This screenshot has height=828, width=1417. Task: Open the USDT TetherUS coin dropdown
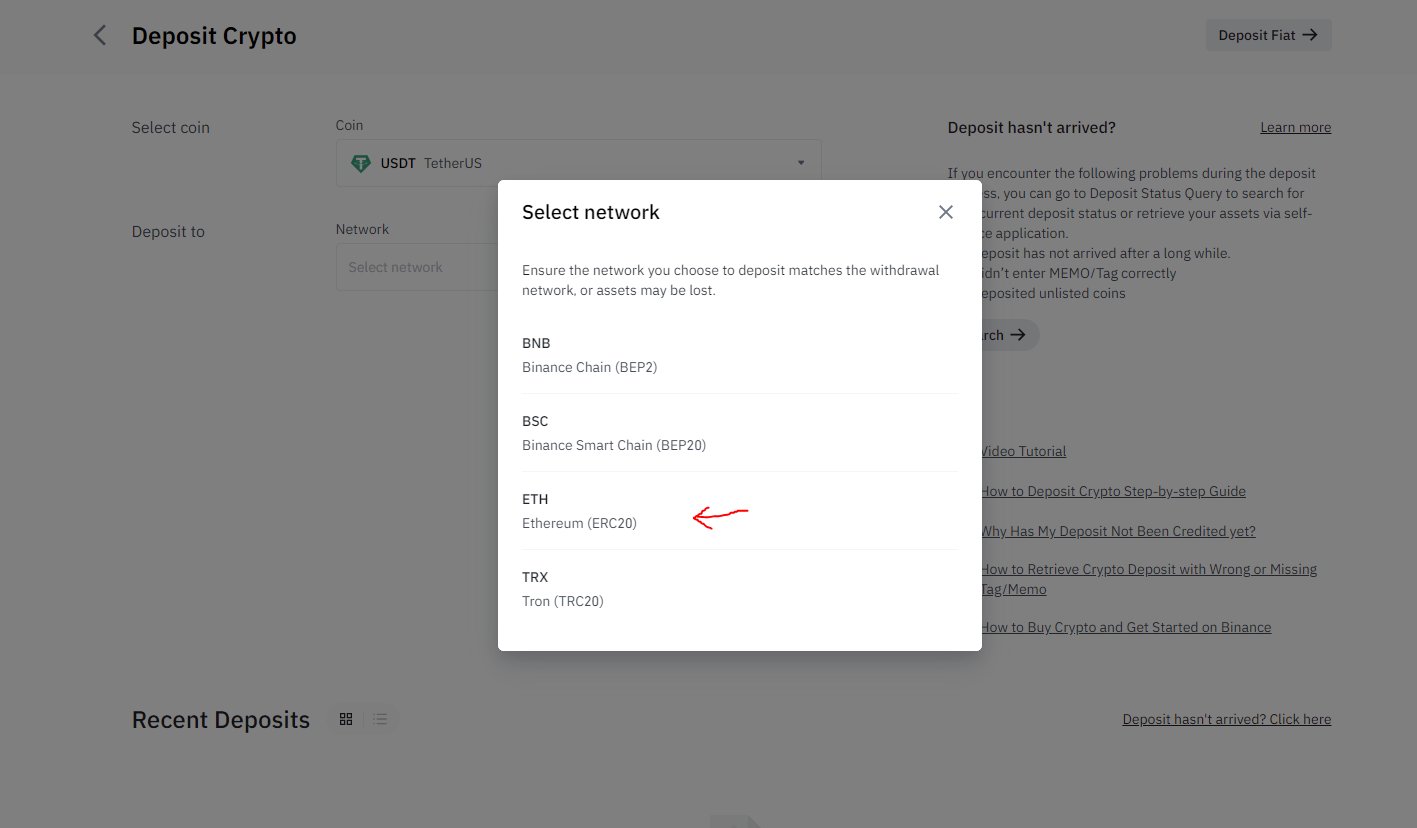578,163
